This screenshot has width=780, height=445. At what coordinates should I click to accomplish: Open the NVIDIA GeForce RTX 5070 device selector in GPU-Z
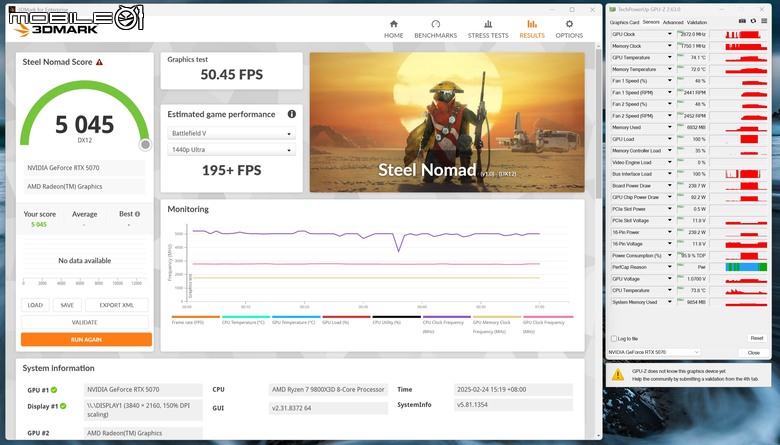654,352
